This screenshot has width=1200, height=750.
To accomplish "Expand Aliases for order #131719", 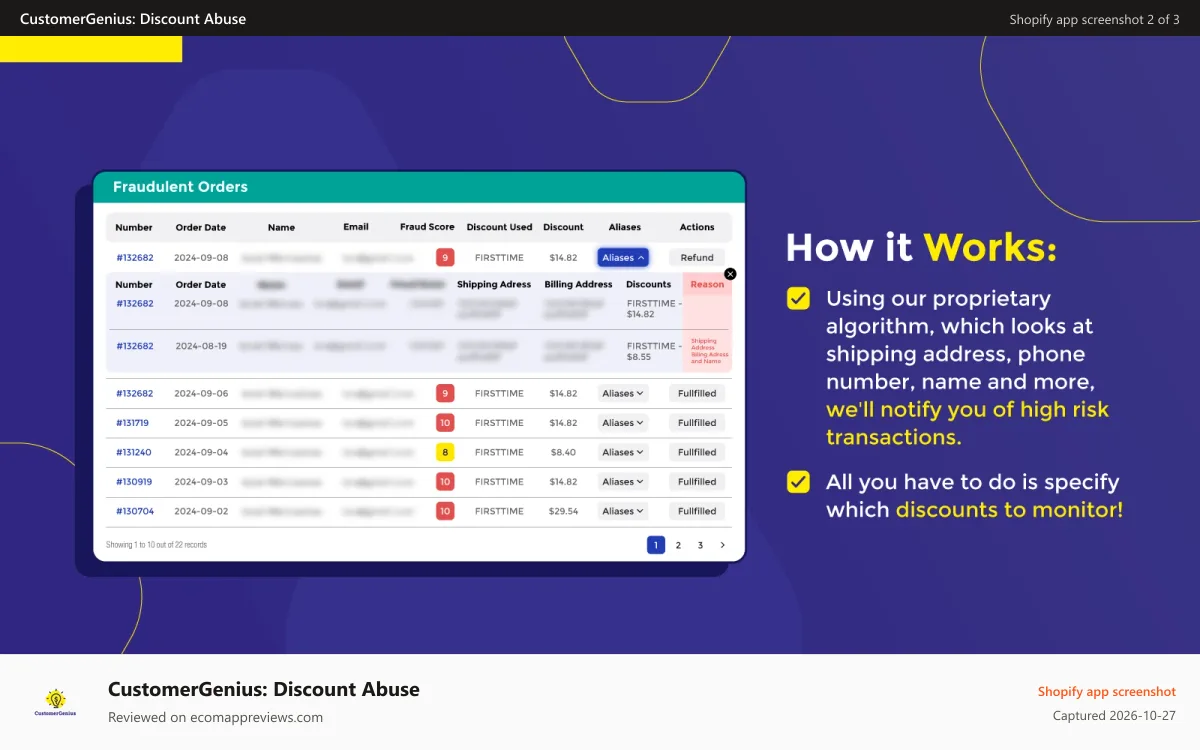I will (623, 423).
